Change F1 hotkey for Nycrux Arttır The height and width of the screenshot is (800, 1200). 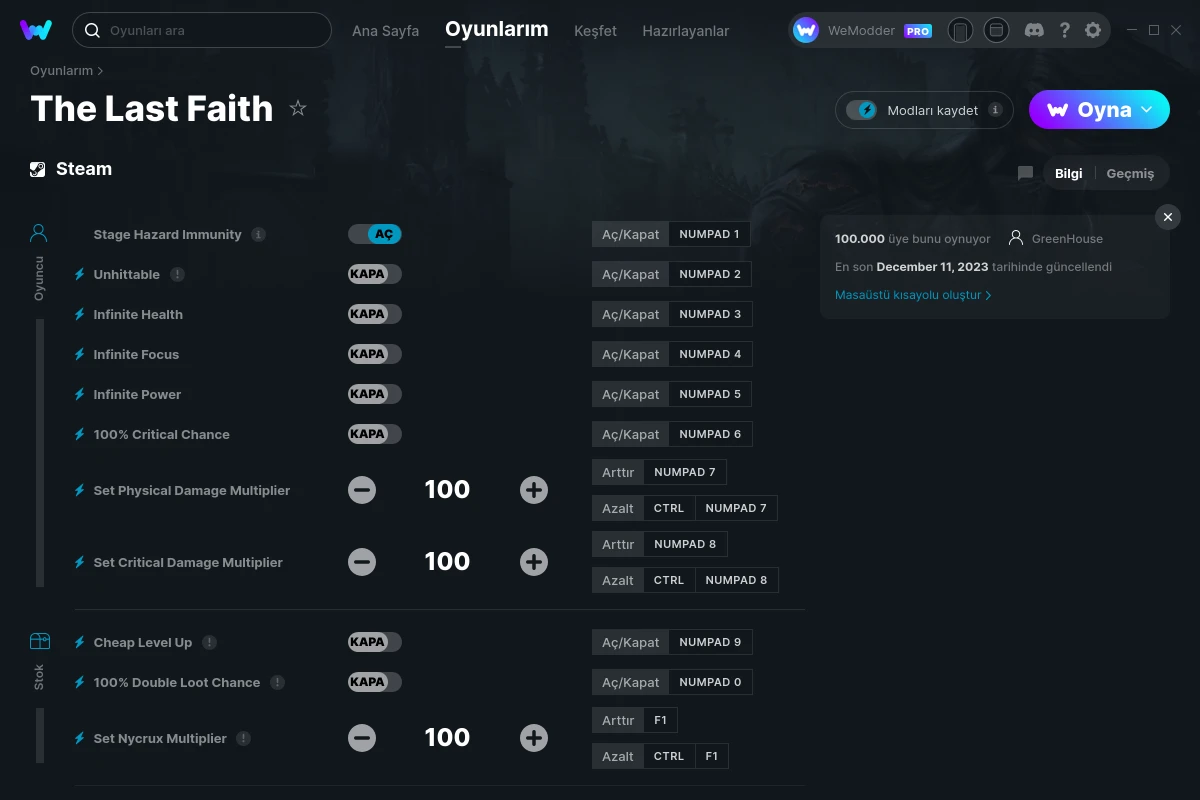(x=661, y=720)
